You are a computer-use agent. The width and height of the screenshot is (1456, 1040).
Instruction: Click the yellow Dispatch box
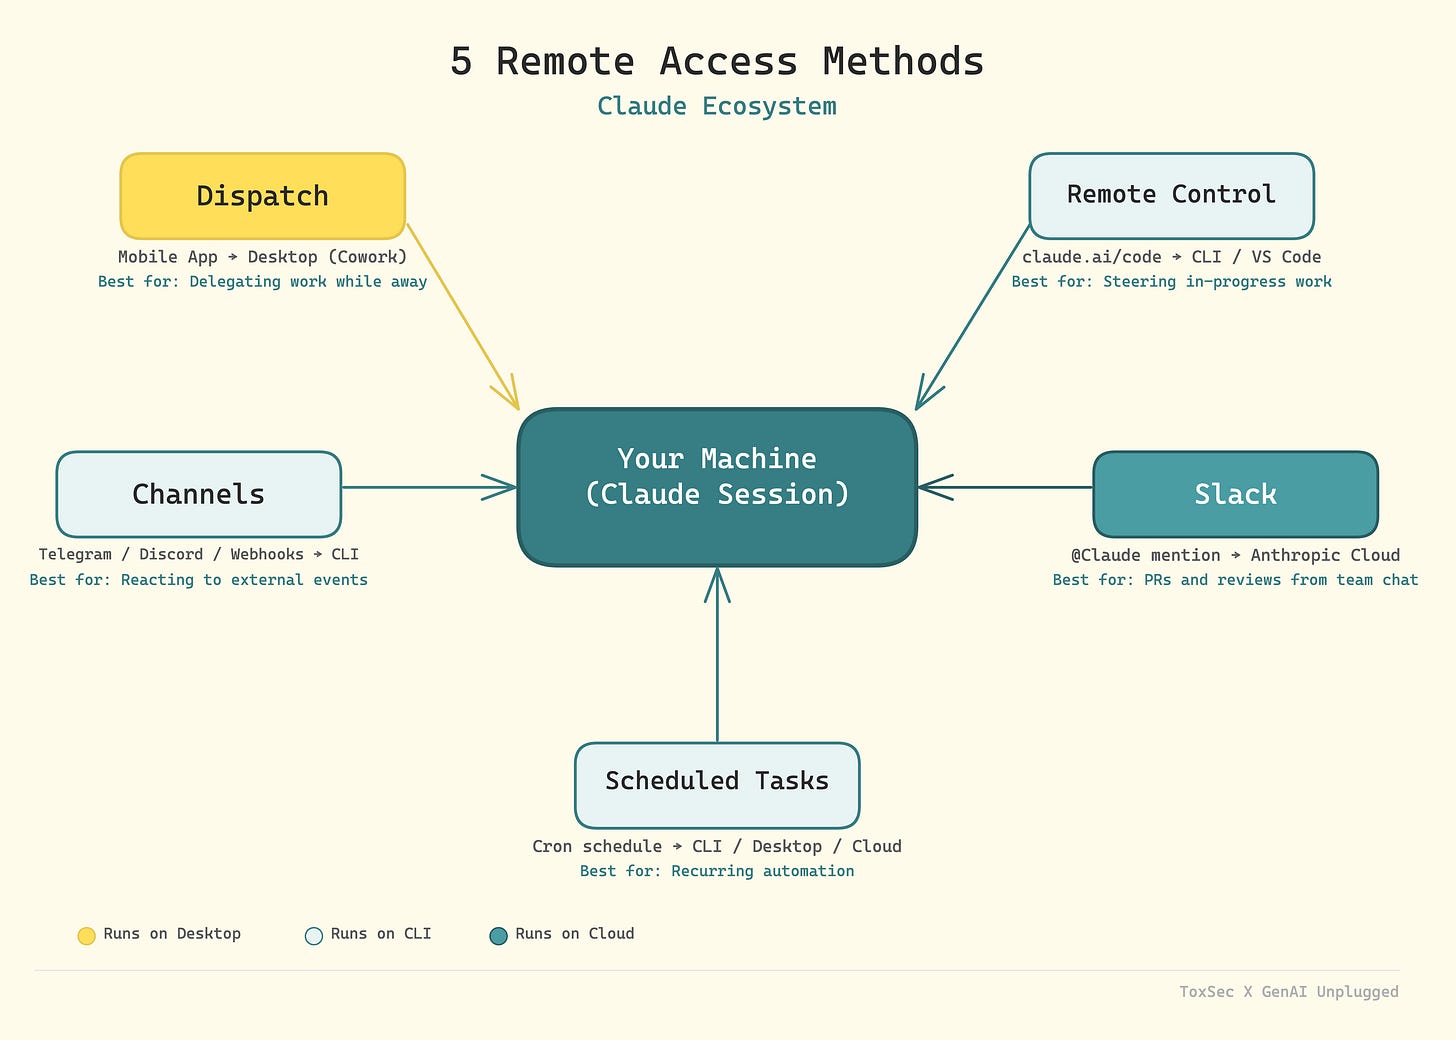click(263, 196)
